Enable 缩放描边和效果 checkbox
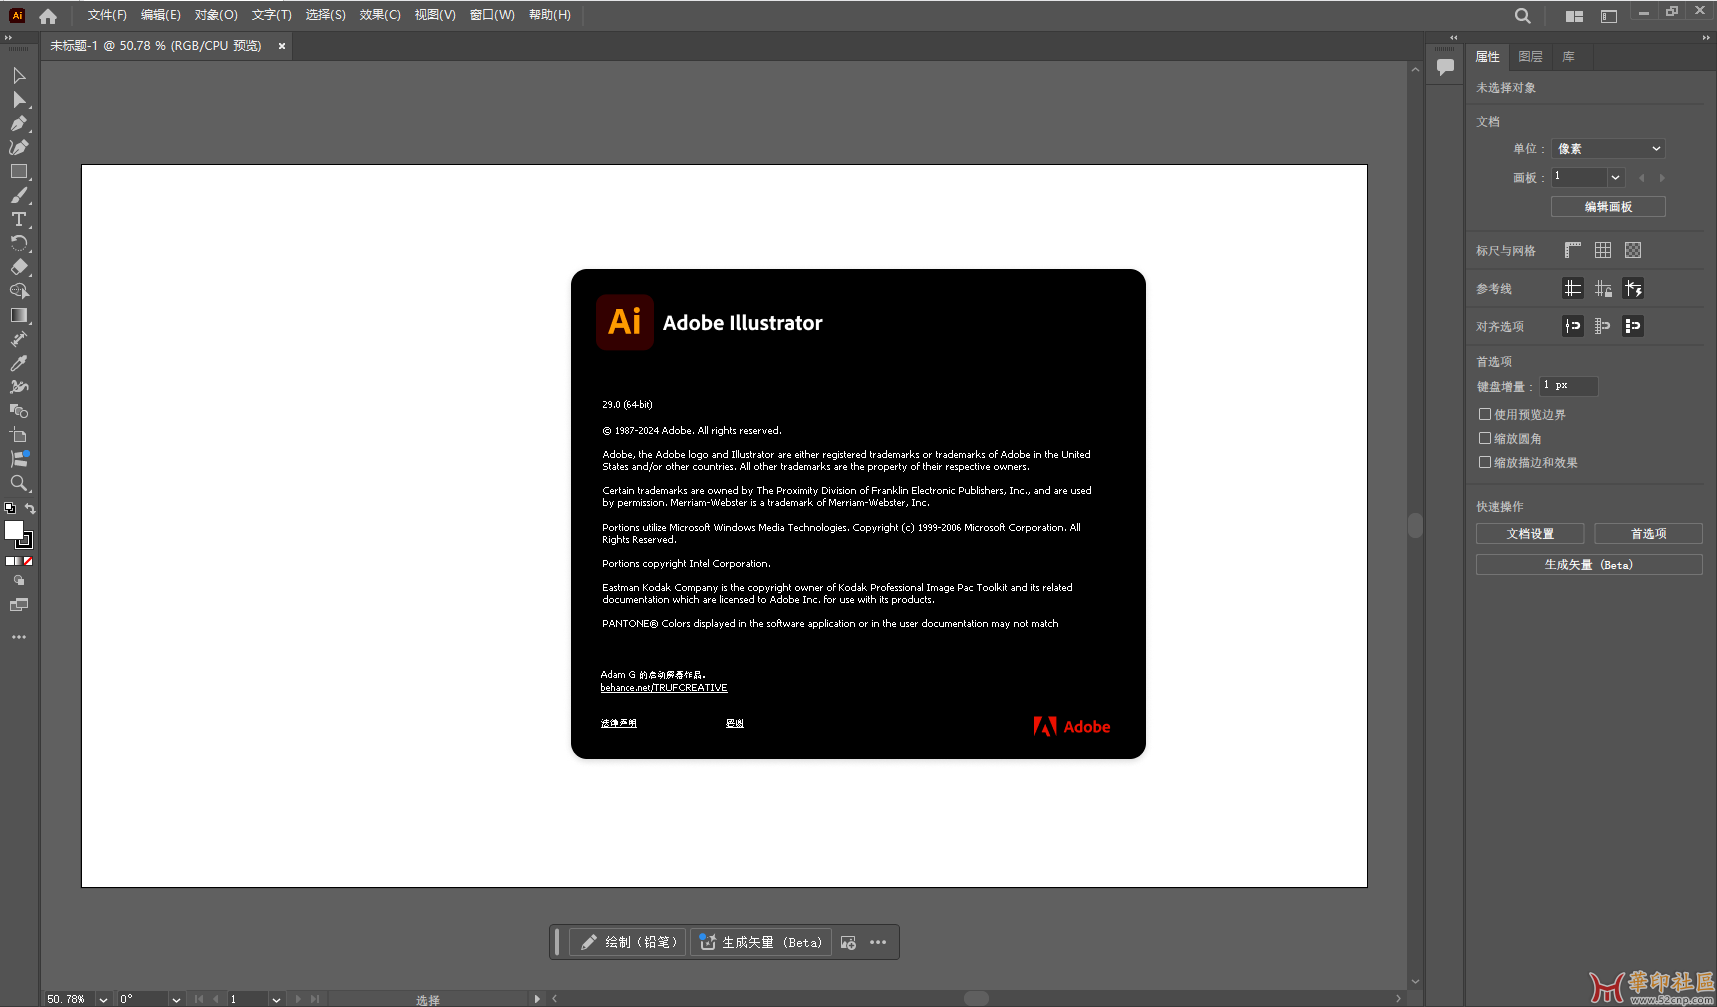1717x1007 pixels. (1485, 462)
